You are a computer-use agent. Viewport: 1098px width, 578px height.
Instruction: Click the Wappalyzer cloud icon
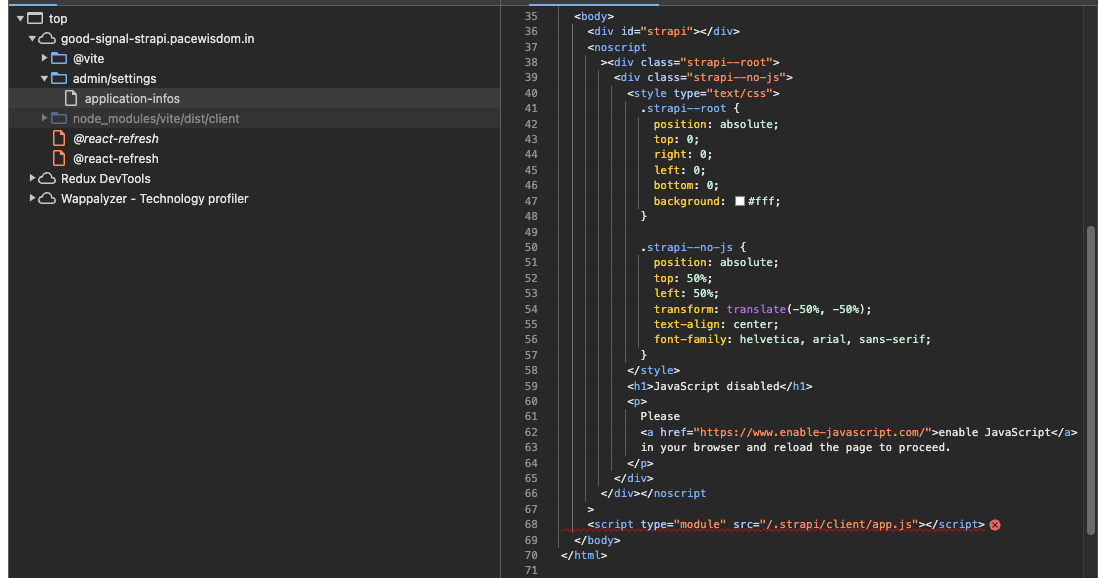[47, 199]
